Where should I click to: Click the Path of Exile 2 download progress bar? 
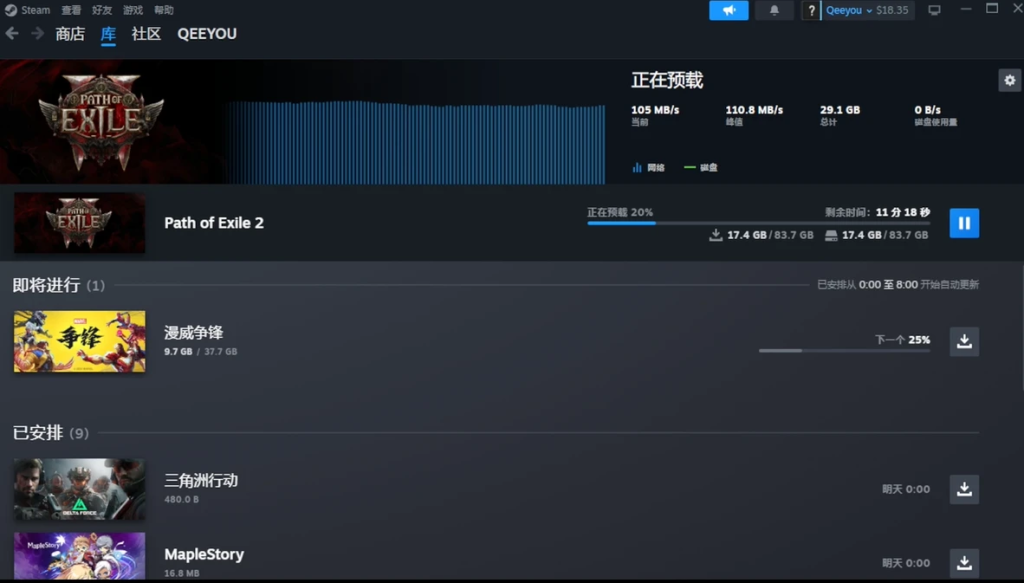(x=759, y=223)
